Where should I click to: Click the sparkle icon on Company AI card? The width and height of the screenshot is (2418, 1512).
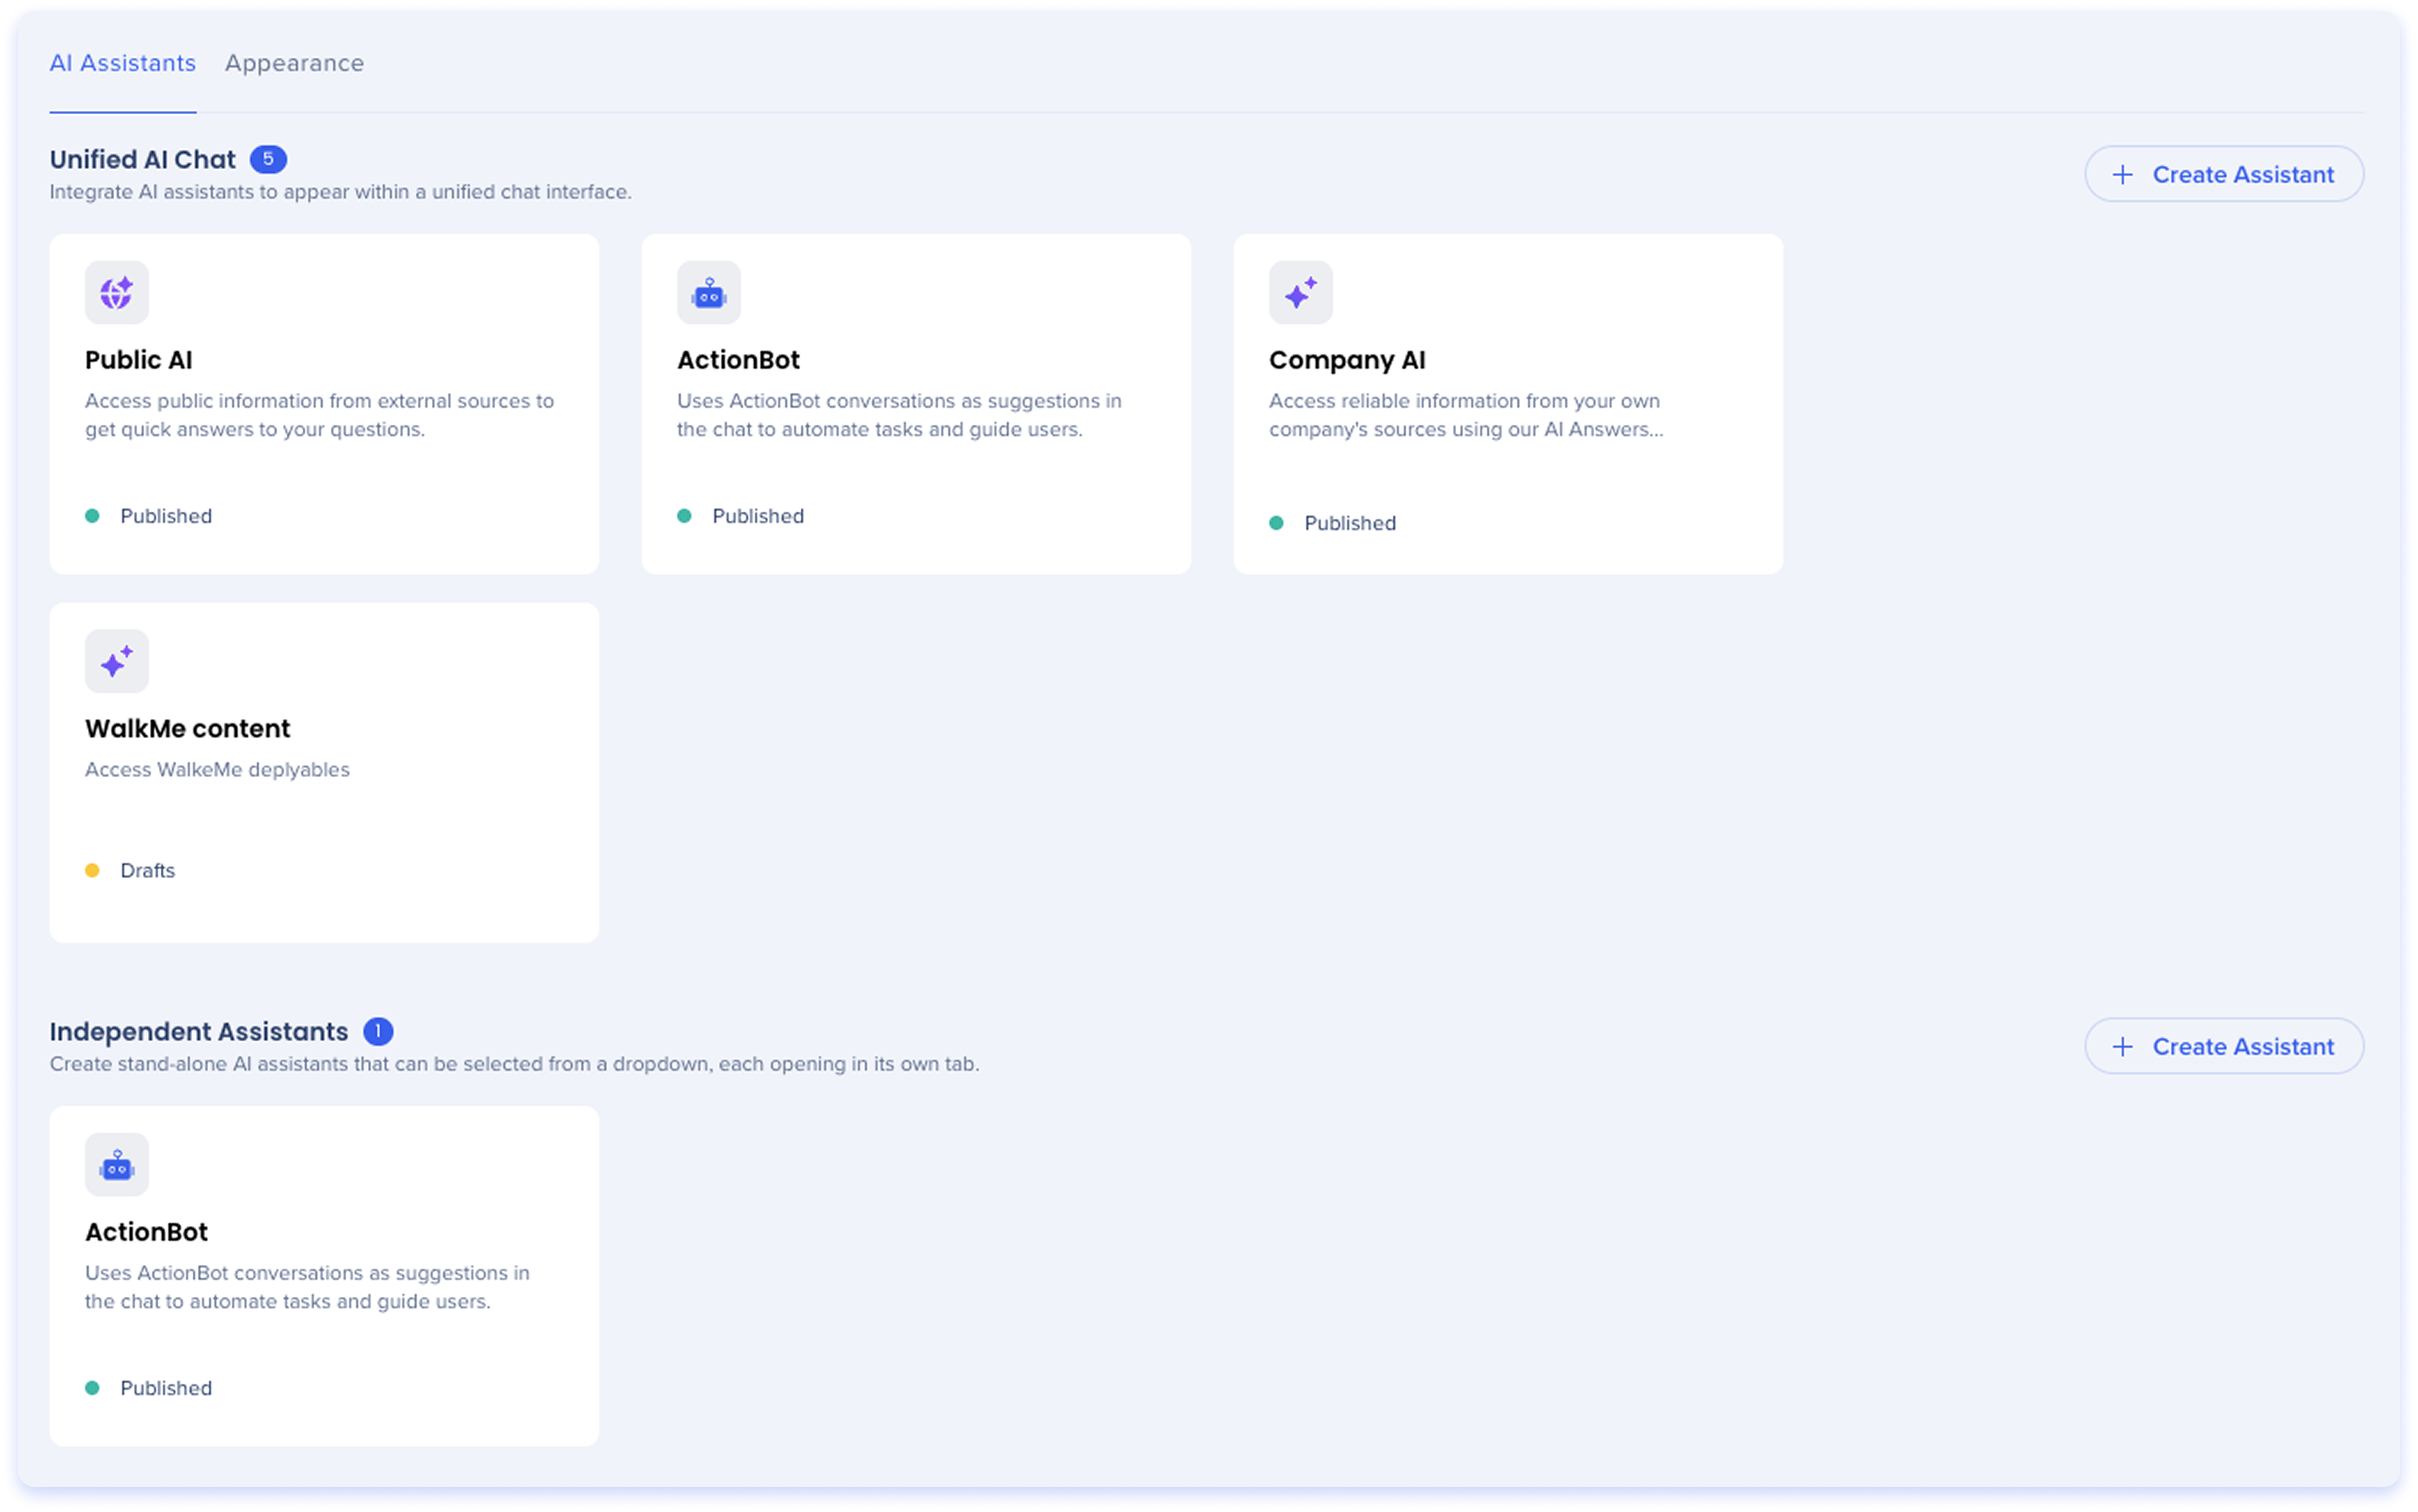point(1301,293)
